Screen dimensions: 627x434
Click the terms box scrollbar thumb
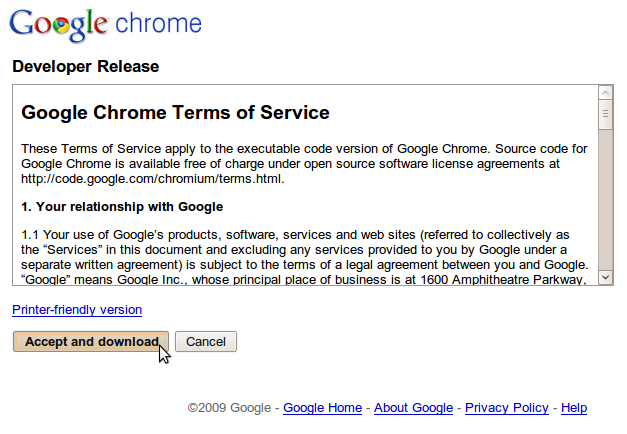605,114
